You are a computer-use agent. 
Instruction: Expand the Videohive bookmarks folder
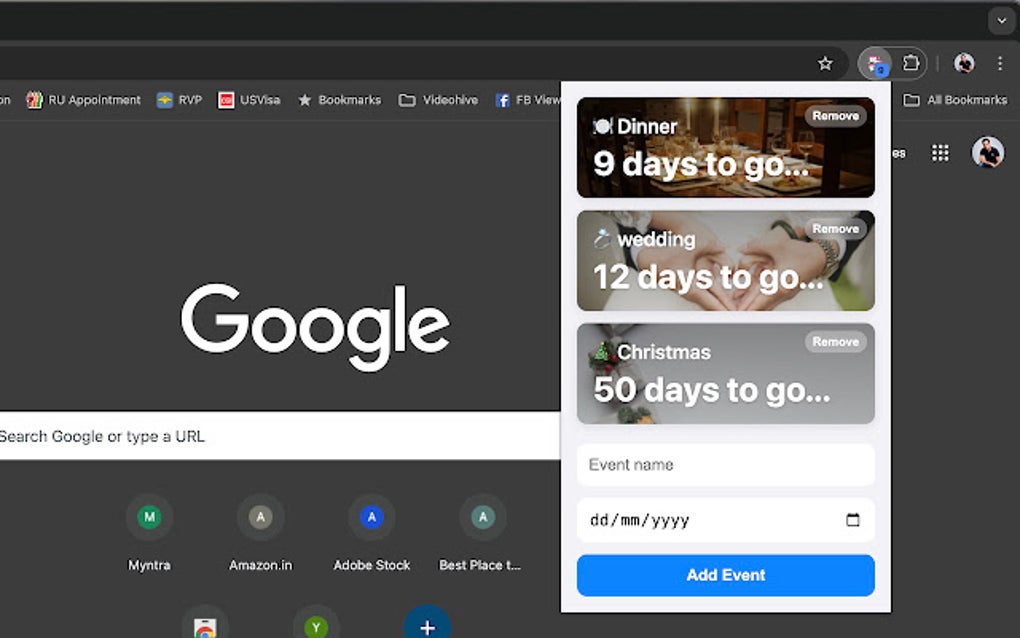click(438, 100)
